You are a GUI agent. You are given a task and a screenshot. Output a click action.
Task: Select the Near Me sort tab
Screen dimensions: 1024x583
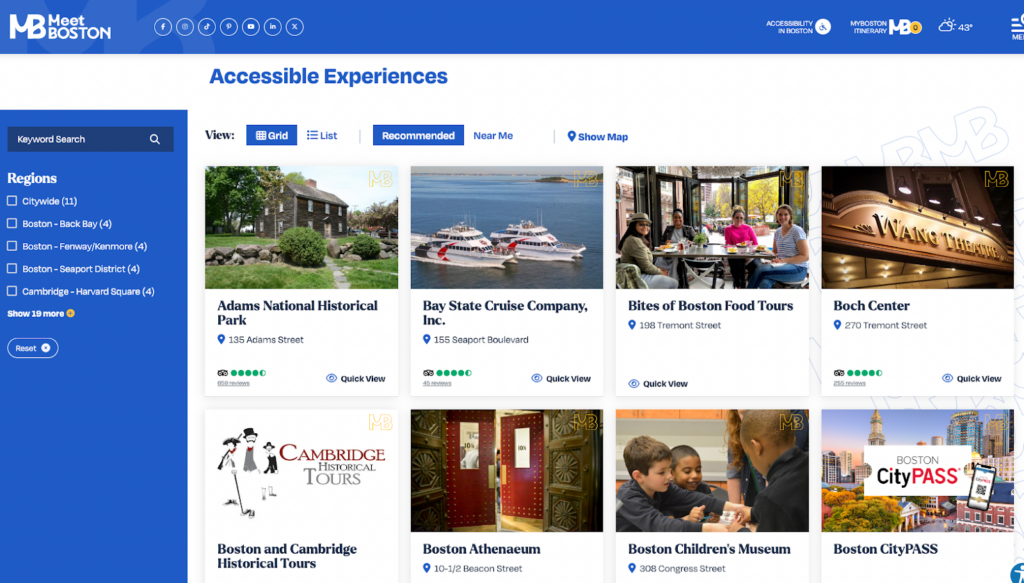[493, 135]
